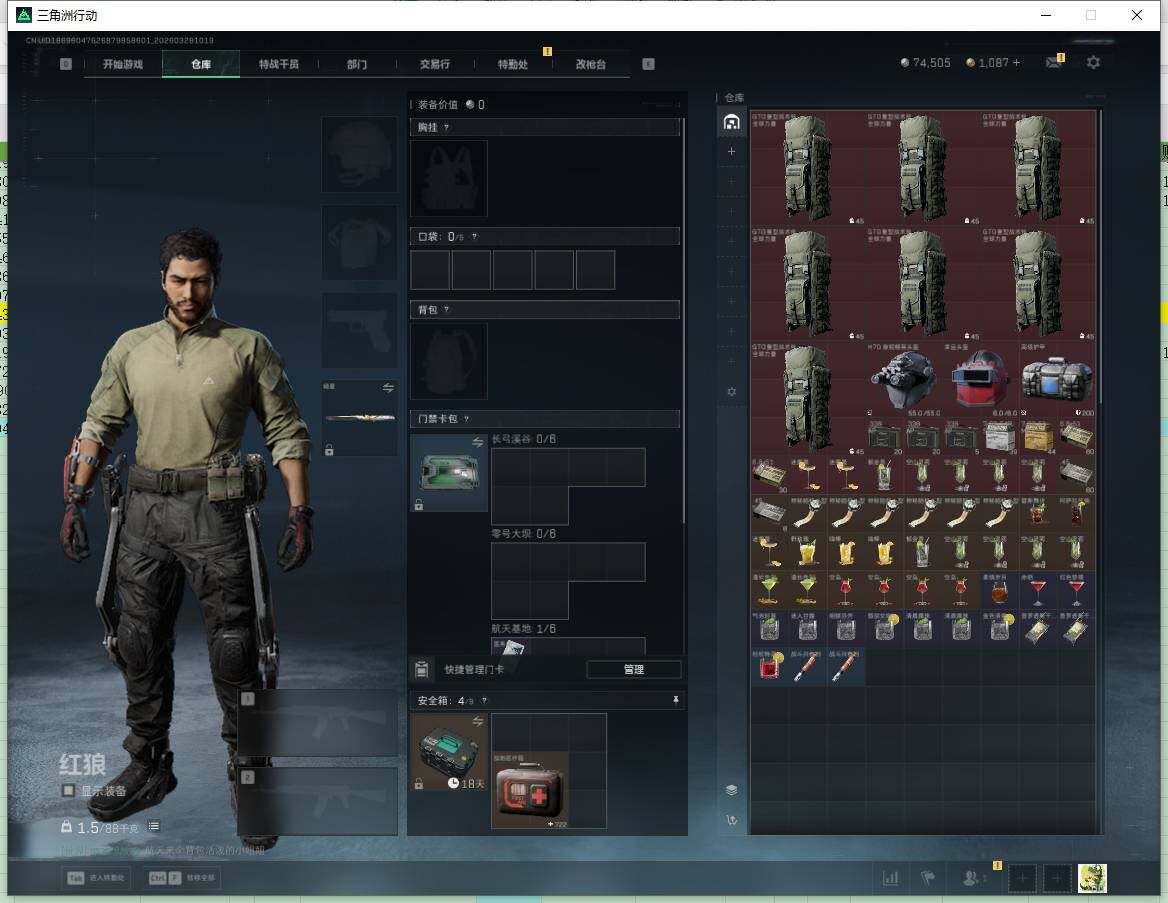Open warehouse sidebar settings gear
The width and height of the screenshot is (1168, 903).
[731, 392]
